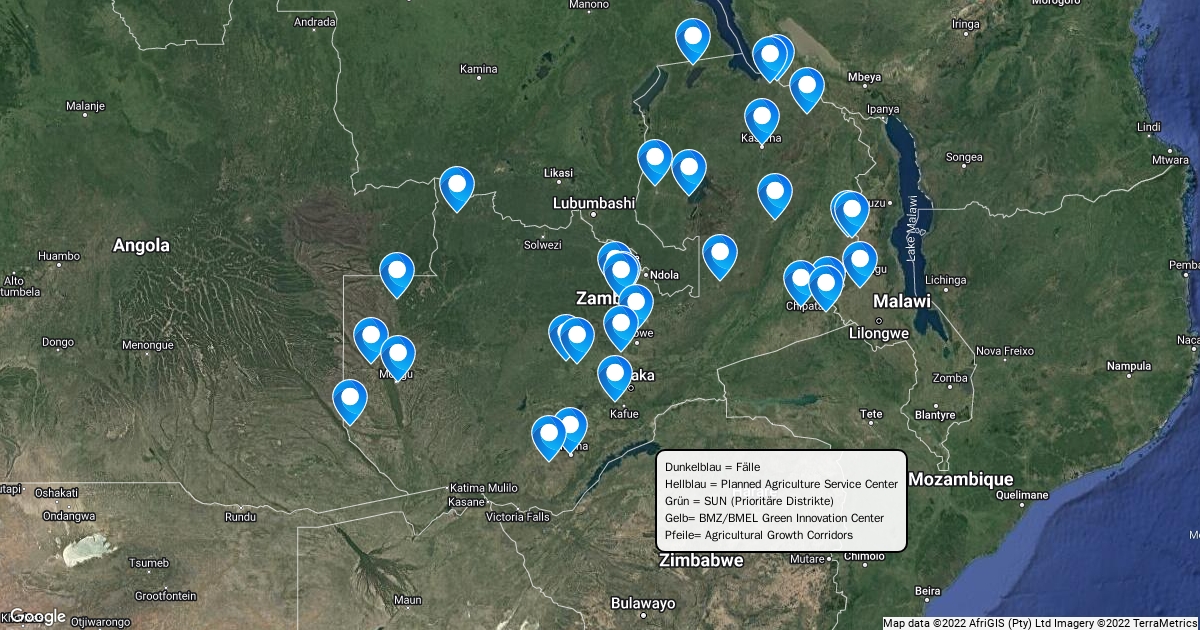The height and width of the screenshot is (630, 1200).
Task: Click the pin at Zambia's western border corner
Action: [x=397, y=272]
